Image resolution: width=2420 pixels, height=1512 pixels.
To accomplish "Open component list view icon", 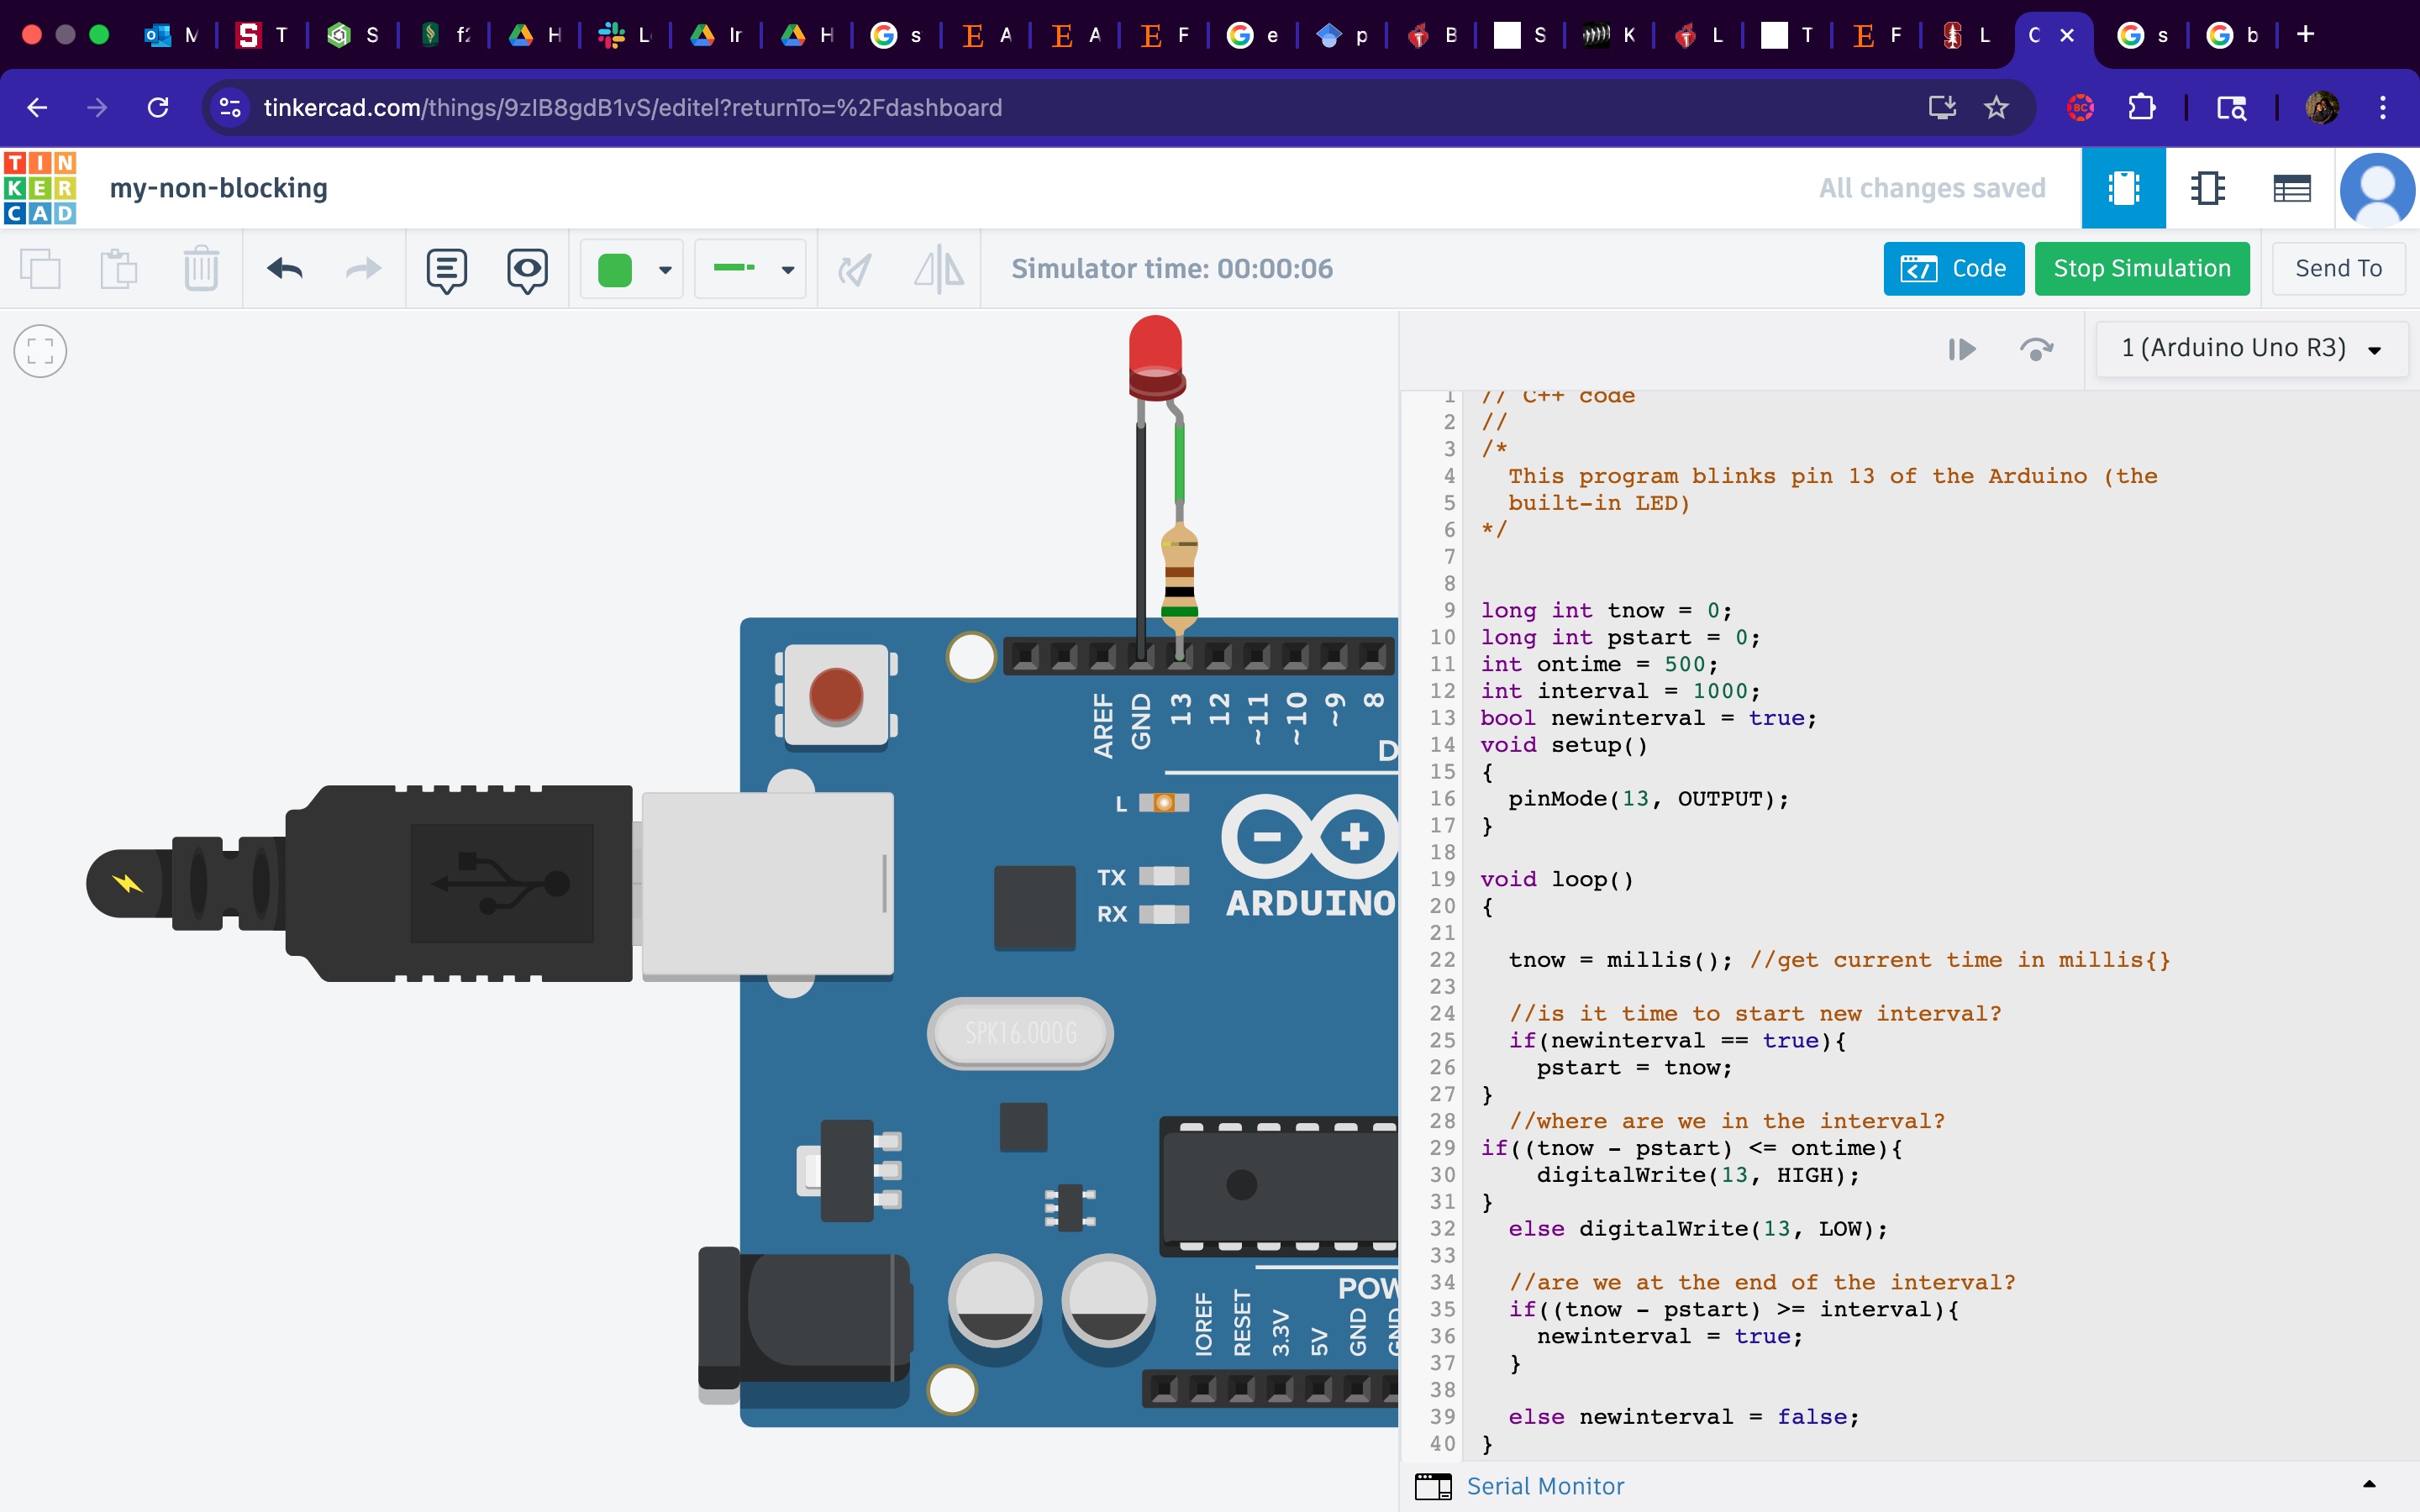I will (2291, 188).
